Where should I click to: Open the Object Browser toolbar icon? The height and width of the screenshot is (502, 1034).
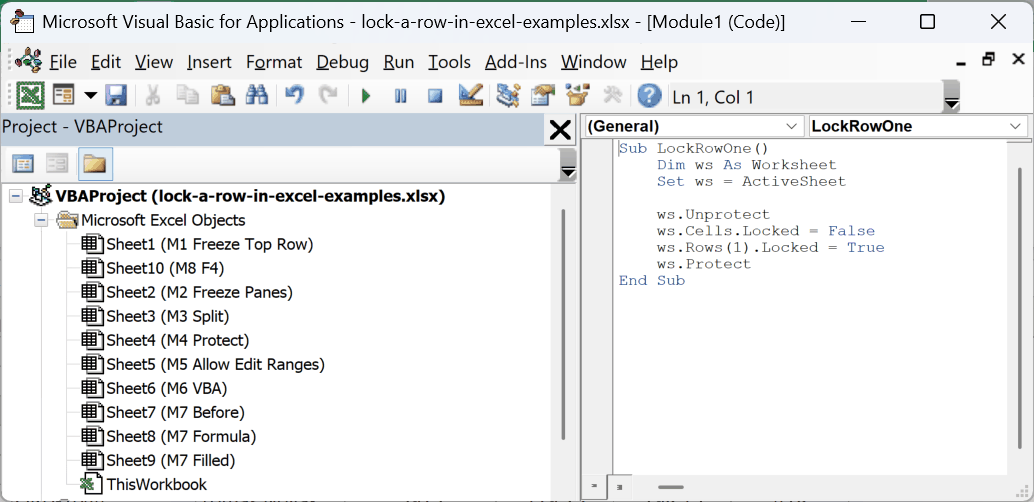578,96
